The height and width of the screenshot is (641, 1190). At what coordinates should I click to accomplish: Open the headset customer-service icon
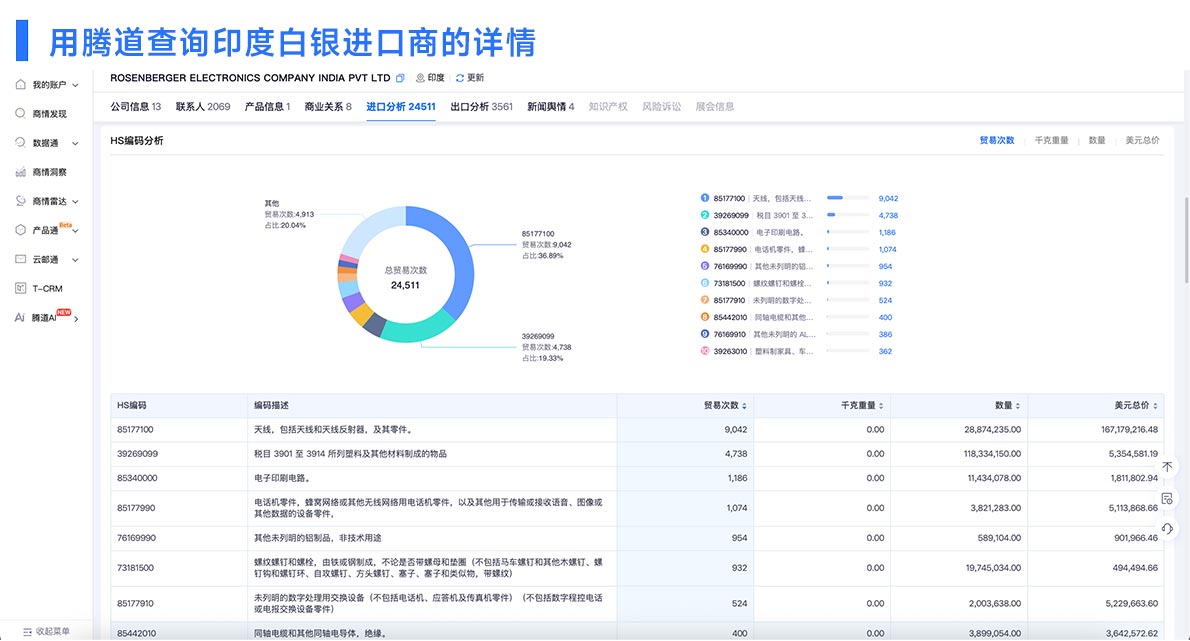[x=1167, y=528]
